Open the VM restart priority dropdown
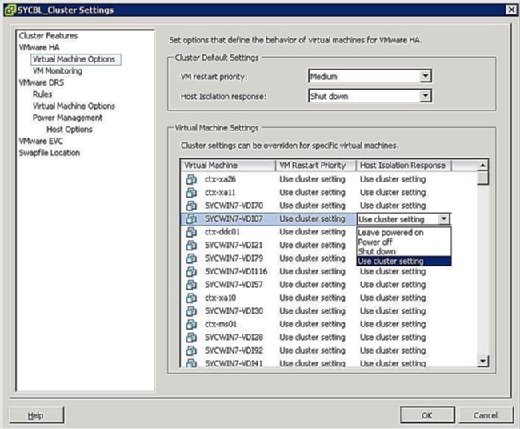520x429 pixels. tap(425, 76)
